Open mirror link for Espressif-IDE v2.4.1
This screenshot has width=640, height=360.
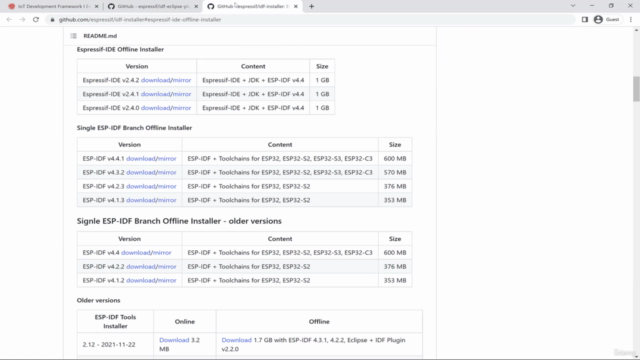coord(182,94)
